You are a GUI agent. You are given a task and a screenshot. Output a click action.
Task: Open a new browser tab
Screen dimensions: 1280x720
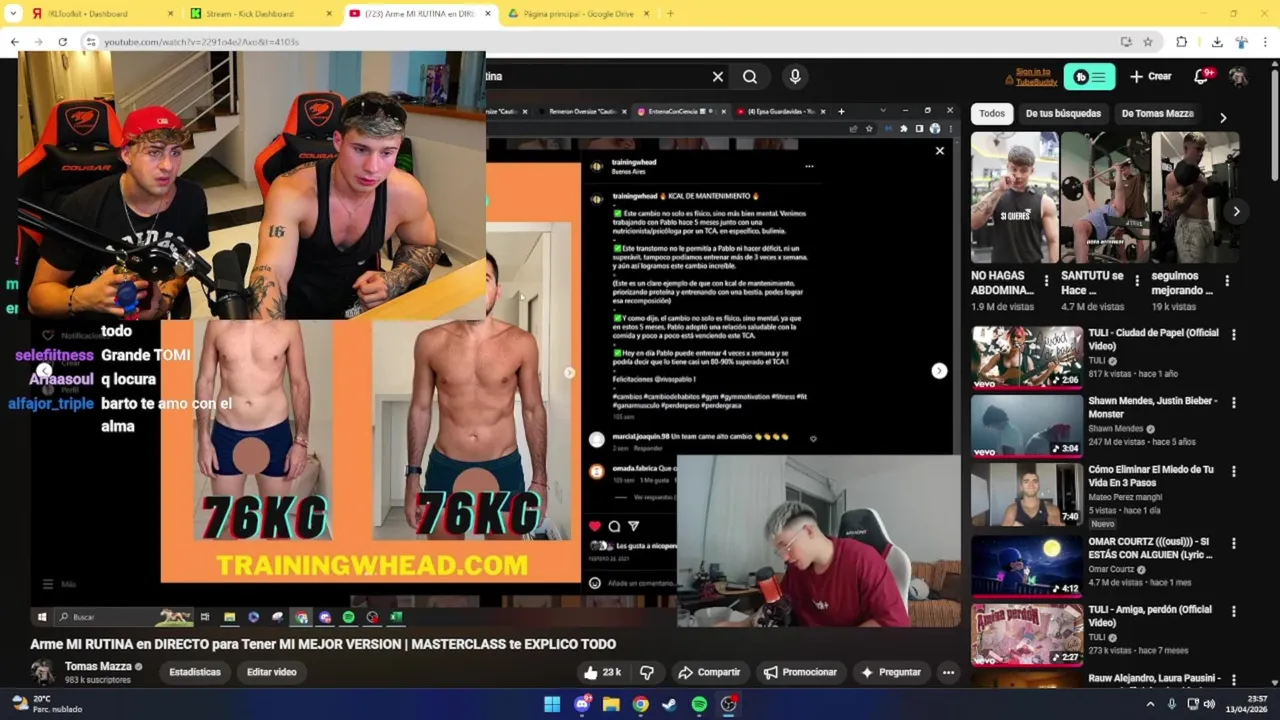(x=670, y=14)
